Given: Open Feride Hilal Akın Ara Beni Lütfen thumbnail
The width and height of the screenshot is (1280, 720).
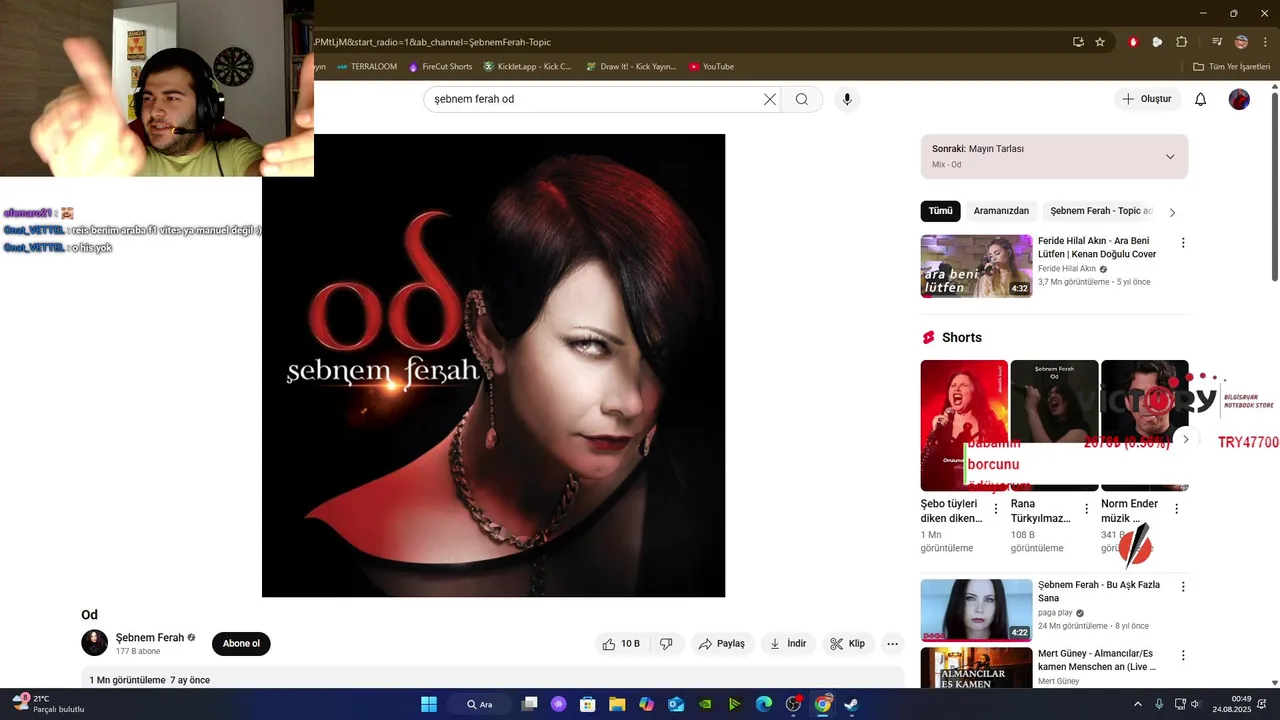Looking at the screenshot, I should tap(976, 266).
